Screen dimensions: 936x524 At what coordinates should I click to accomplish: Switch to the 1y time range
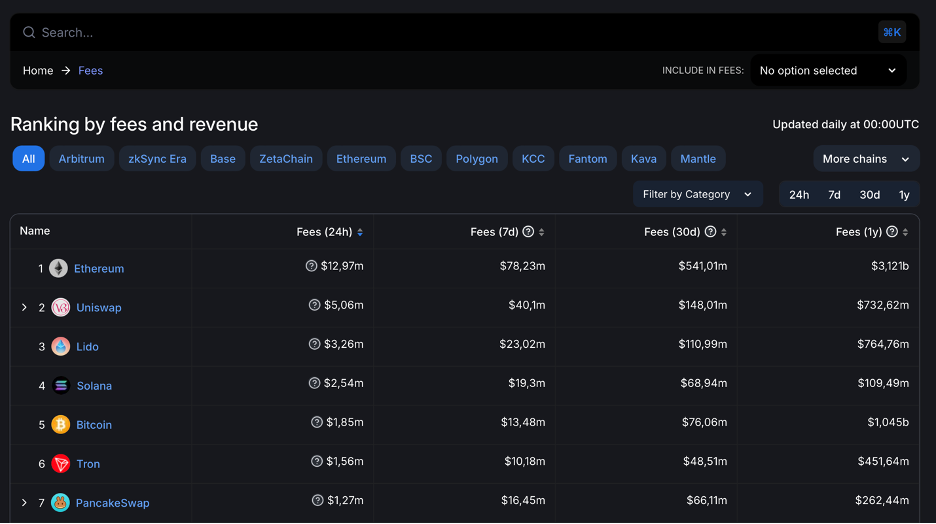pyautogui.click(x=904, y=195)
